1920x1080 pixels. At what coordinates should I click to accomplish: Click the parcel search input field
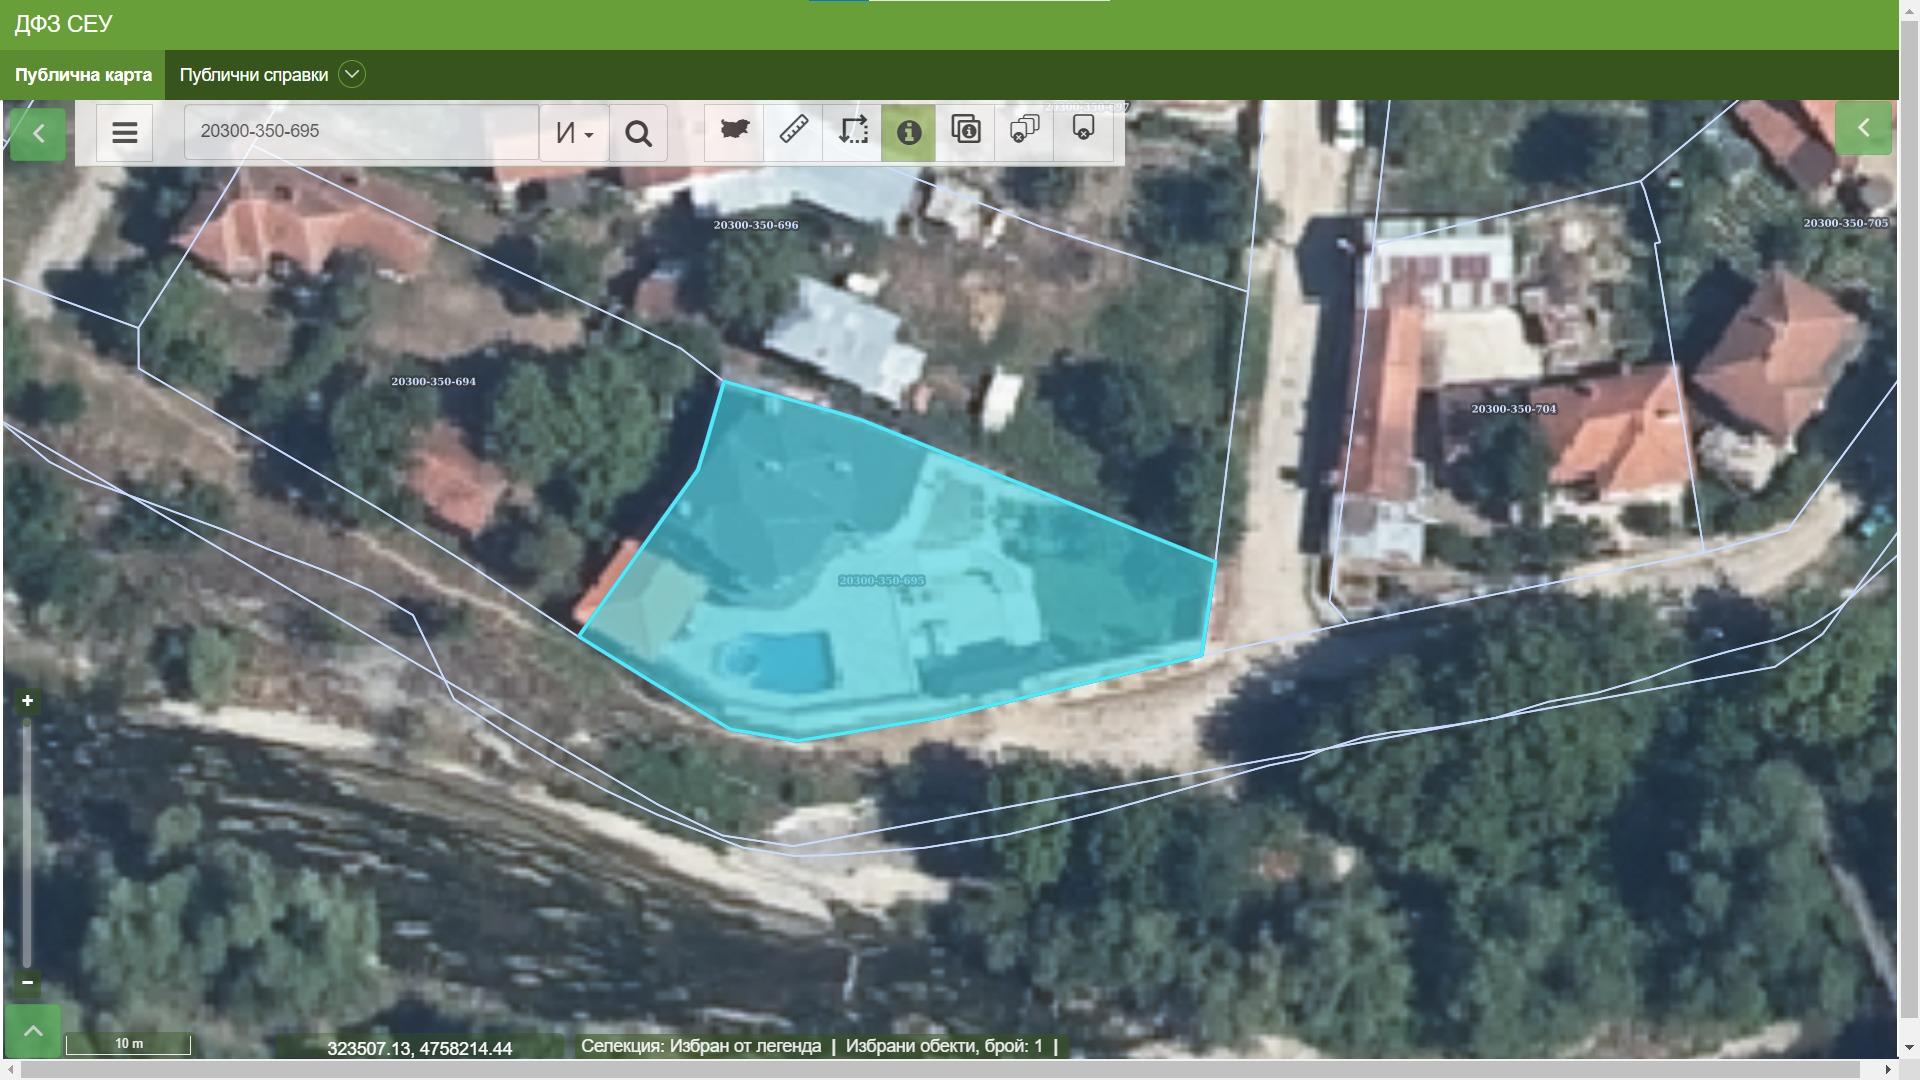360,131
